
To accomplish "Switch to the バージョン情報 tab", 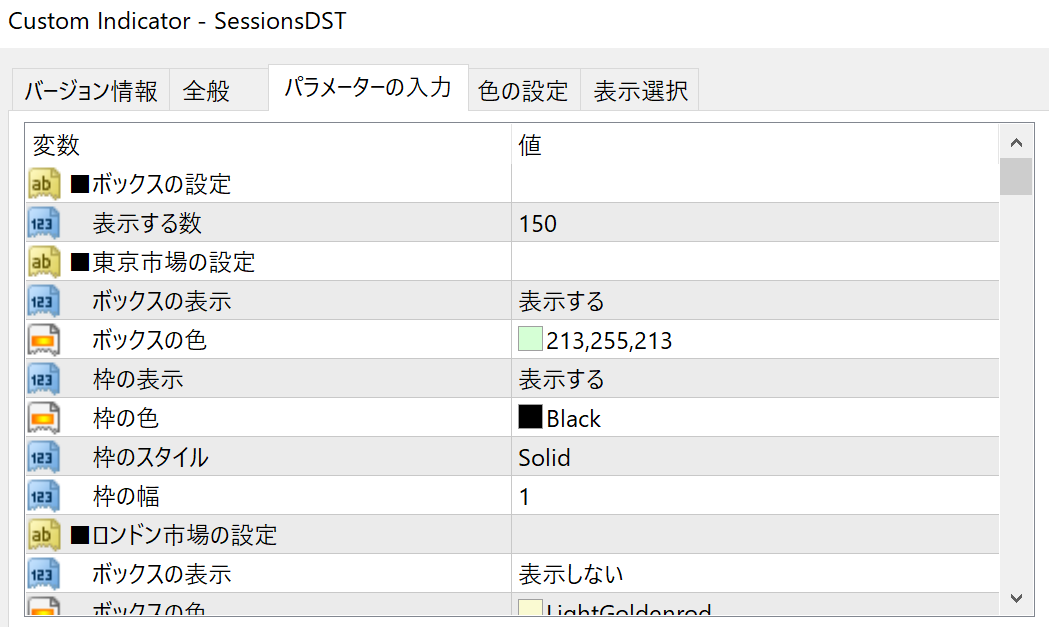I will 91,90.
